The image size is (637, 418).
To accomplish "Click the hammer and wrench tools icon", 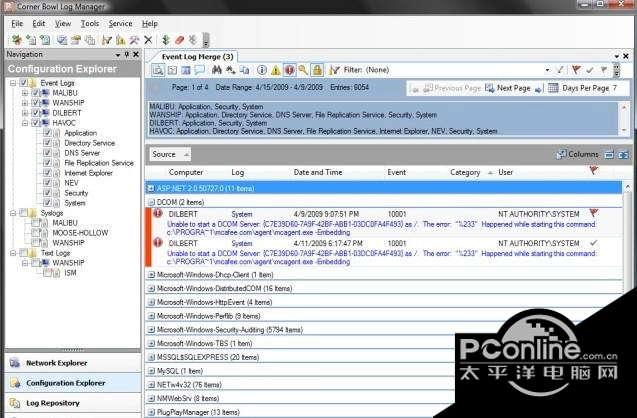I will 134,40.
